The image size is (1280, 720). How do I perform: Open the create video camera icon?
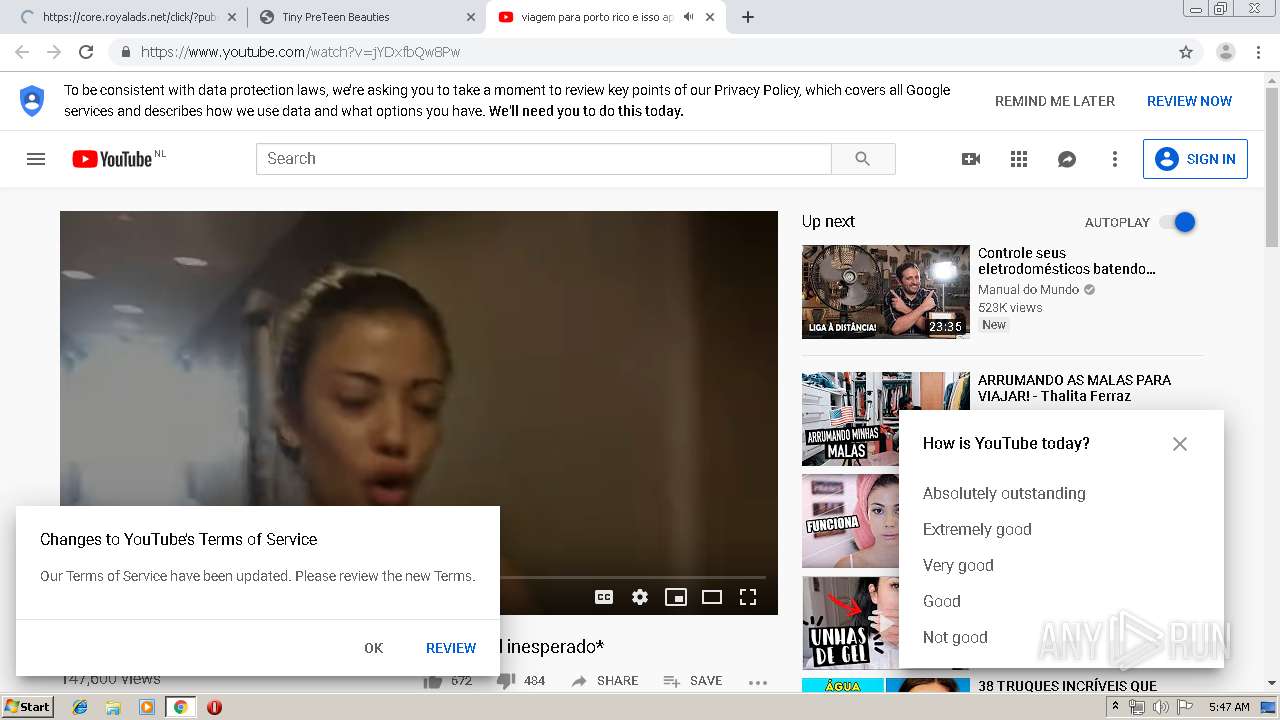click(x=971, y=159)
